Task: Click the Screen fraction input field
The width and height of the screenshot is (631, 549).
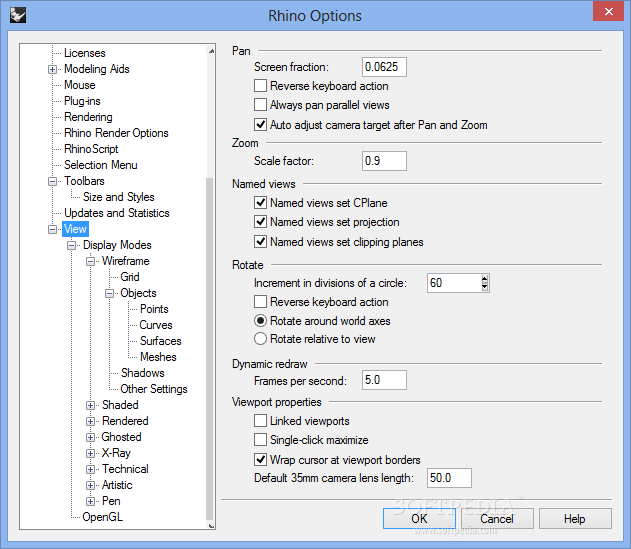Action: click(x=384, y=67)
